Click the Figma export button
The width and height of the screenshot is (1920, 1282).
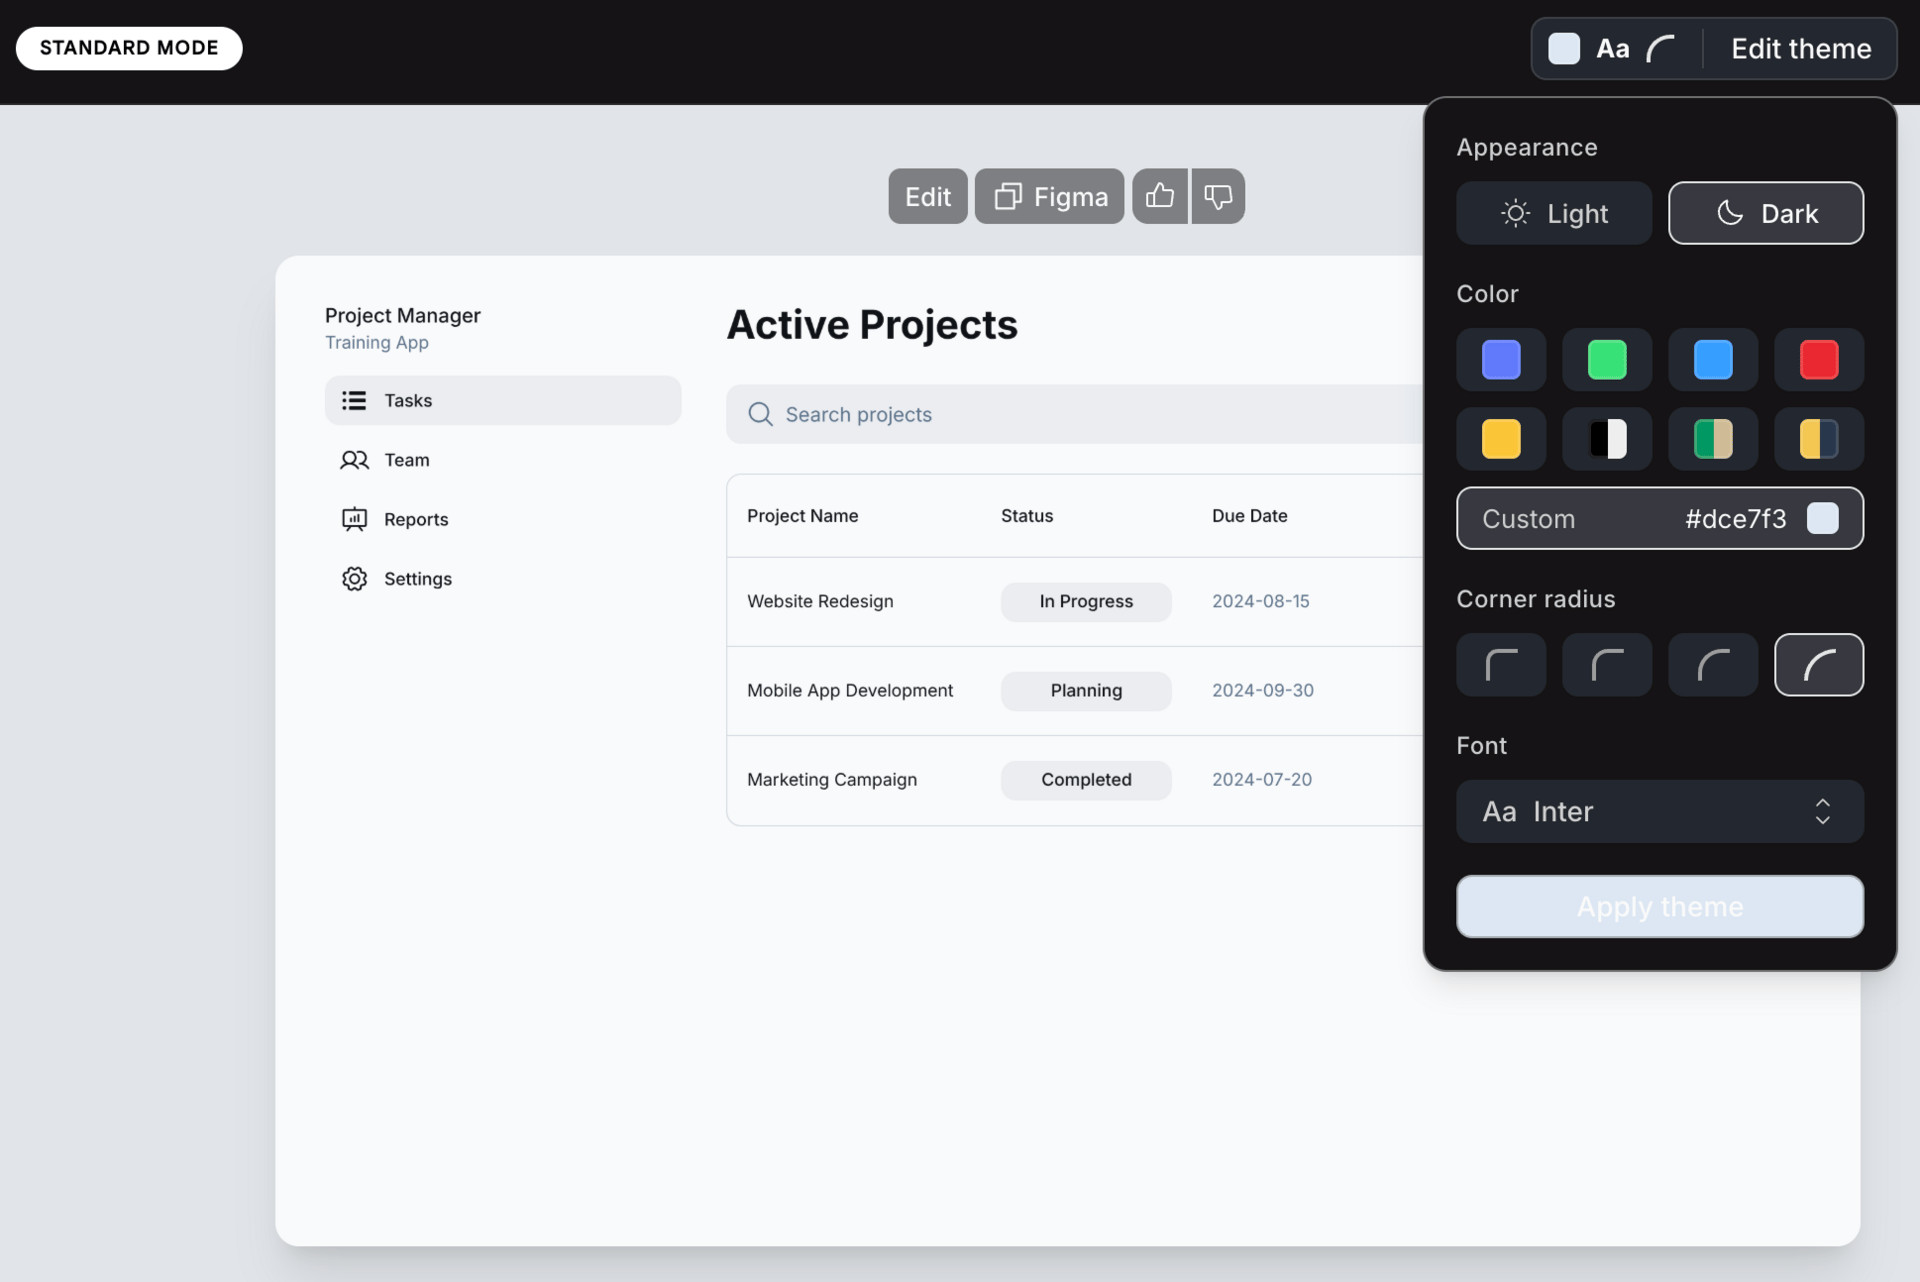(x=1049, y=196)
